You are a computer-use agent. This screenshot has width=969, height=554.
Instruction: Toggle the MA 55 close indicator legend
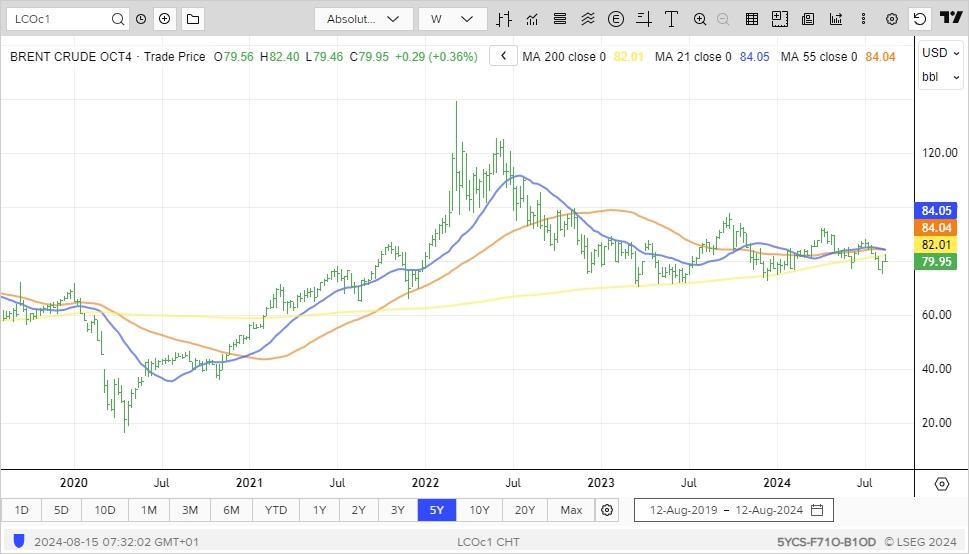click(818, 57)
